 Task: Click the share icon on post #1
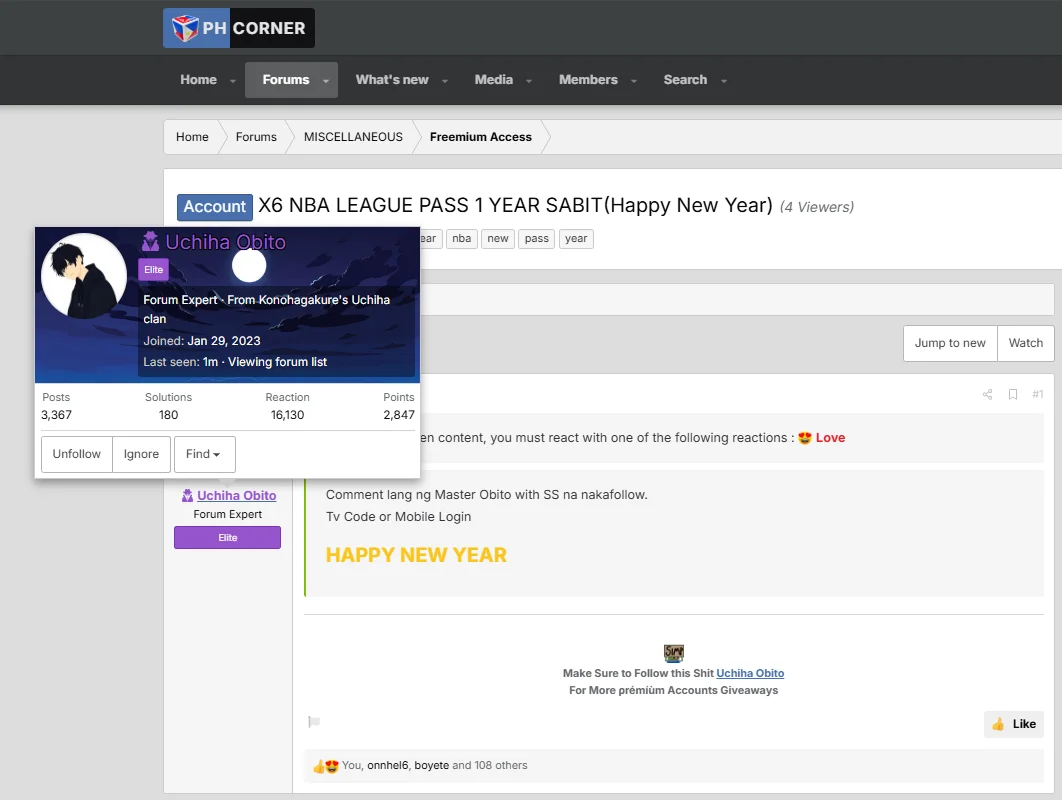coord(987,394)
